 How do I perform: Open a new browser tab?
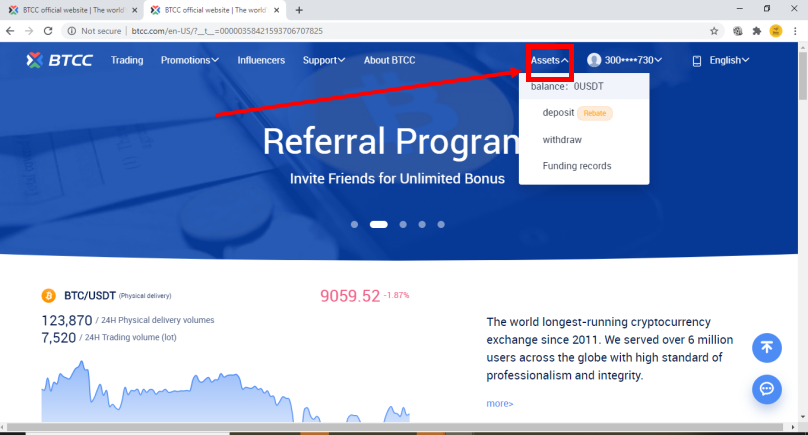299,10
